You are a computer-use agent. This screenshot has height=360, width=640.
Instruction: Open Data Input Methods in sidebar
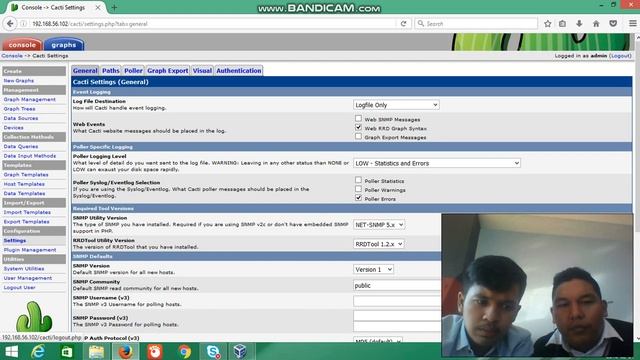(x=30, y=156)
